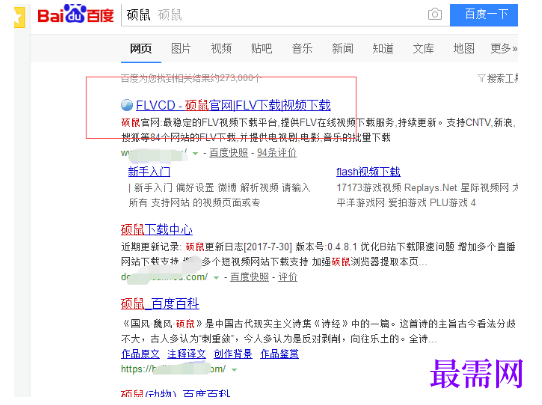Click the yellow bookmark icon at left

20,17
